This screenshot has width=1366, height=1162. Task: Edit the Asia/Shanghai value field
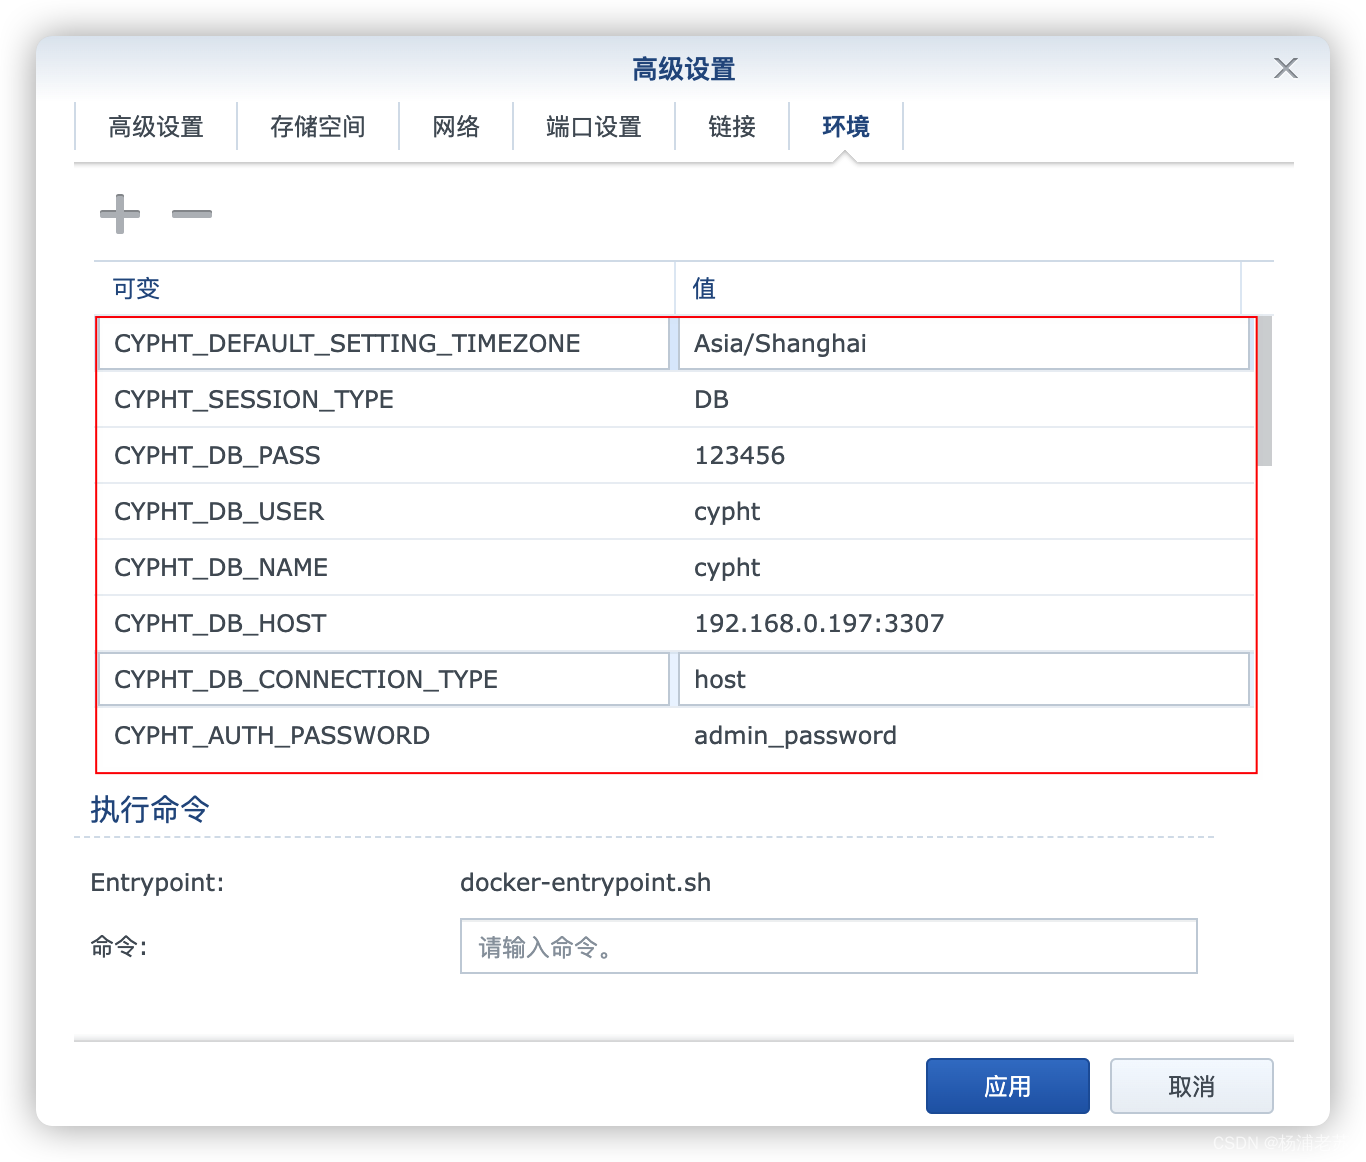(x=964, y=344)
